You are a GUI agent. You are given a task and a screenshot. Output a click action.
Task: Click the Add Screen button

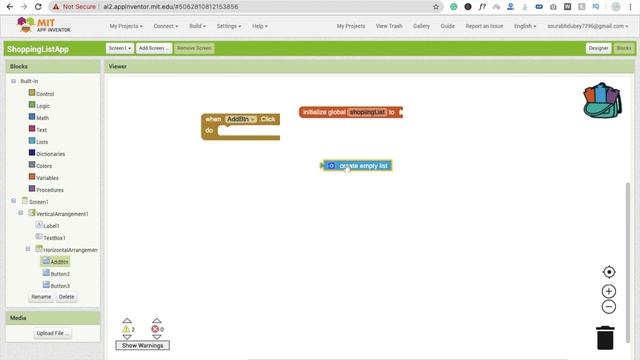154,48
